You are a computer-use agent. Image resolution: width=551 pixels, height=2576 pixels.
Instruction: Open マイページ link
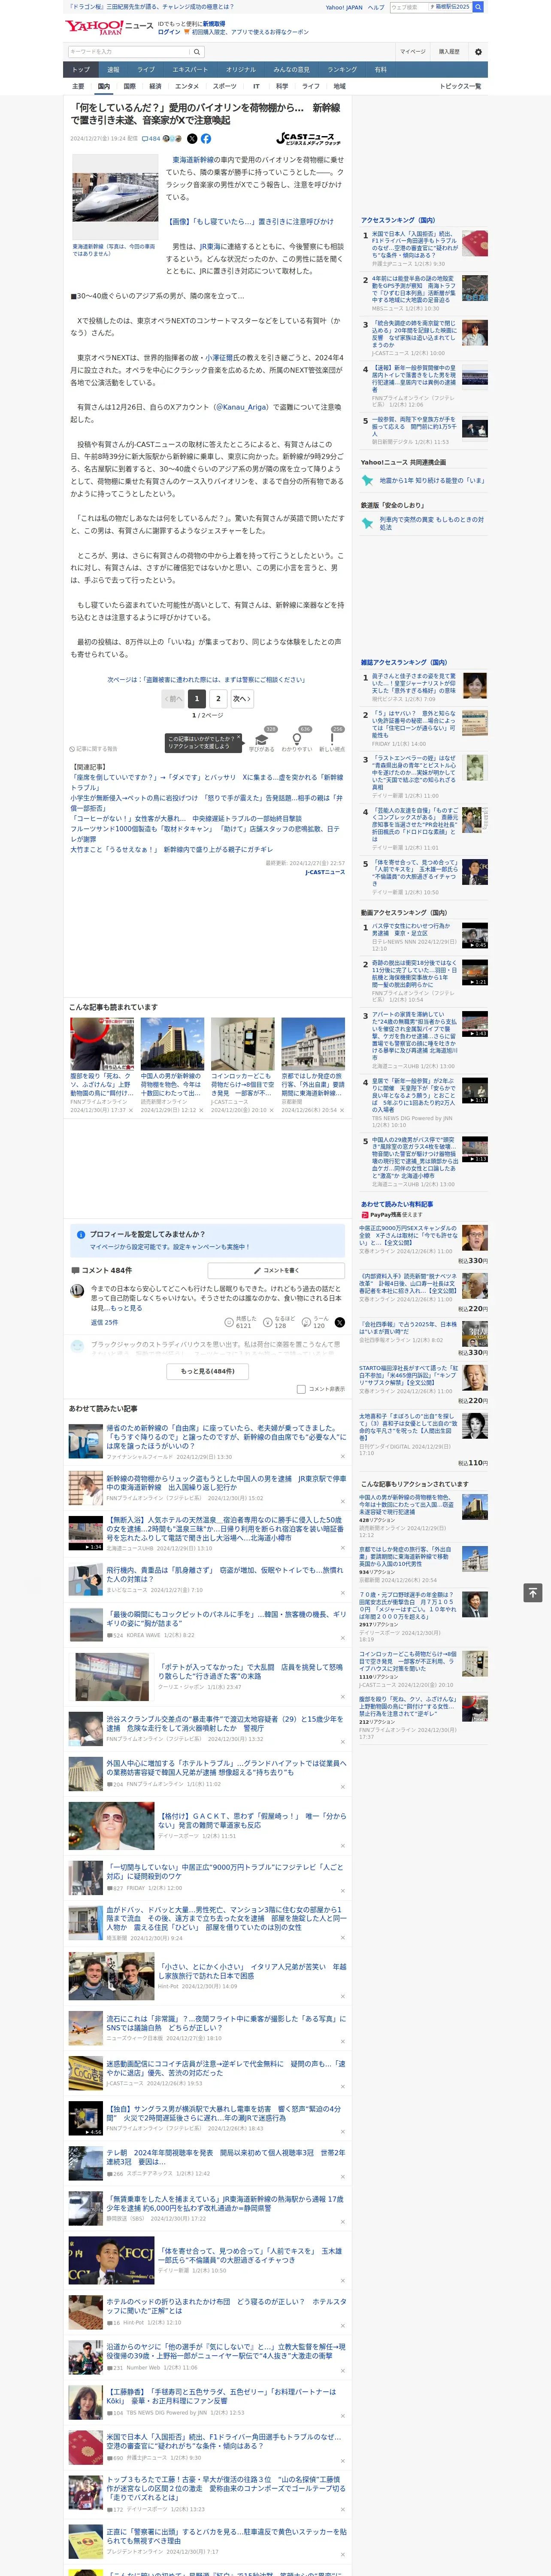[412, 52]
